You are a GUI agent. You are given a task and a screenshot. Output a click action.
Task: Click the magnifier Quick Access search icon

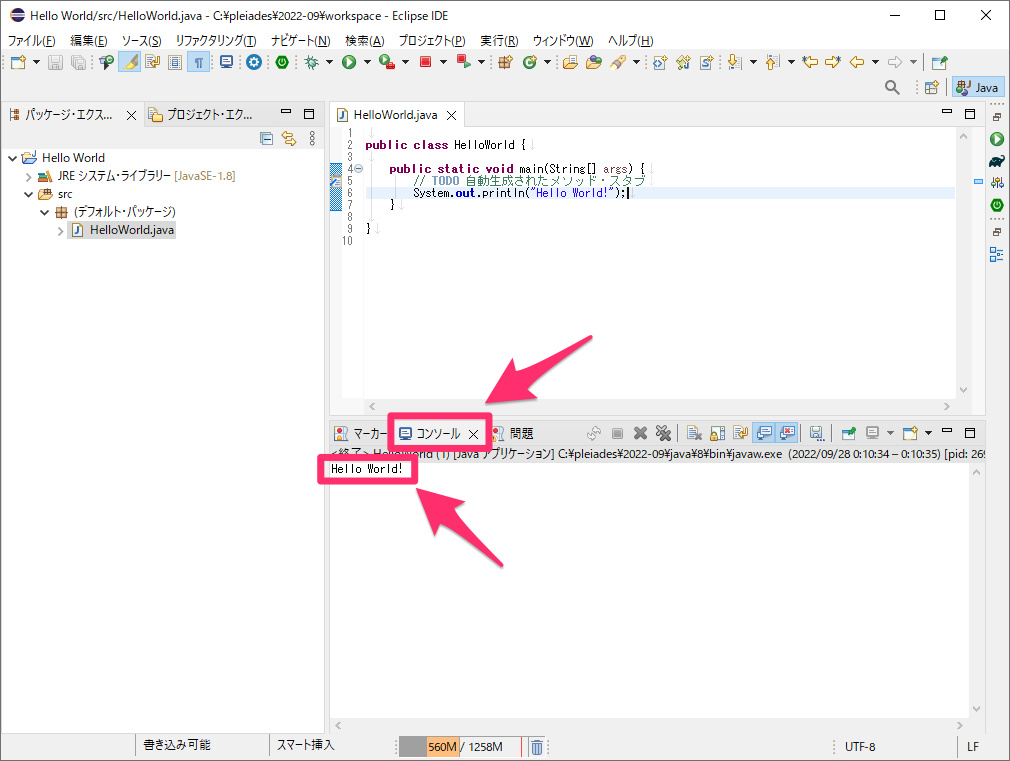click(892, 87)
